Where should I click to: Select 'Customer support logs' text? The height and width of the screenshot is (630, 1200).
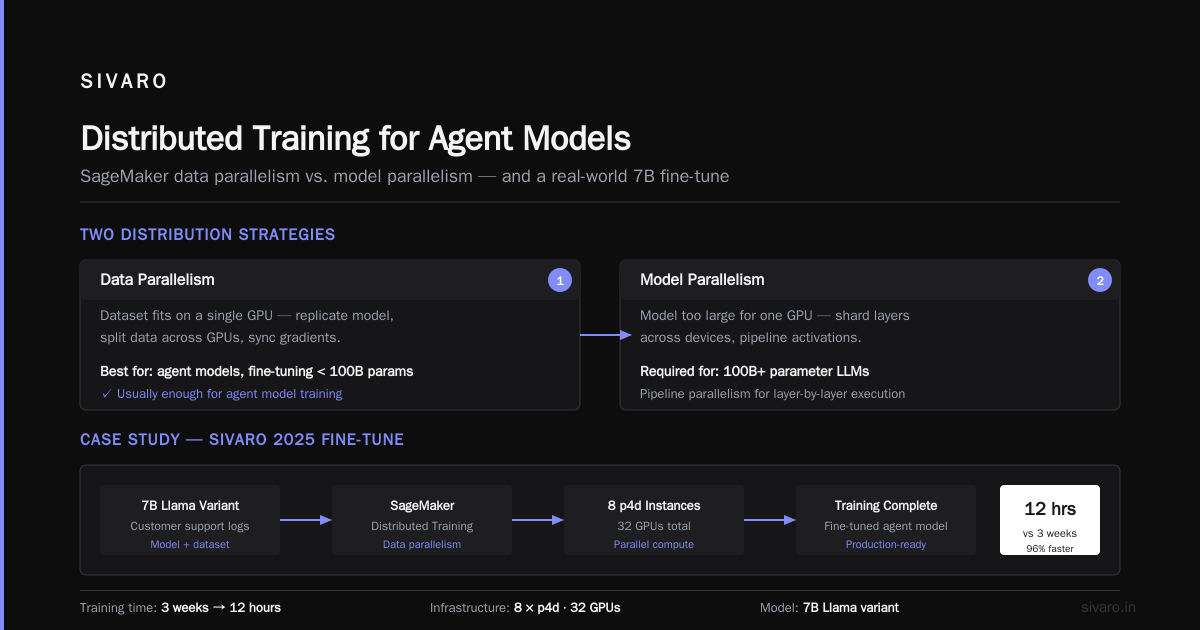coord(190,526)
